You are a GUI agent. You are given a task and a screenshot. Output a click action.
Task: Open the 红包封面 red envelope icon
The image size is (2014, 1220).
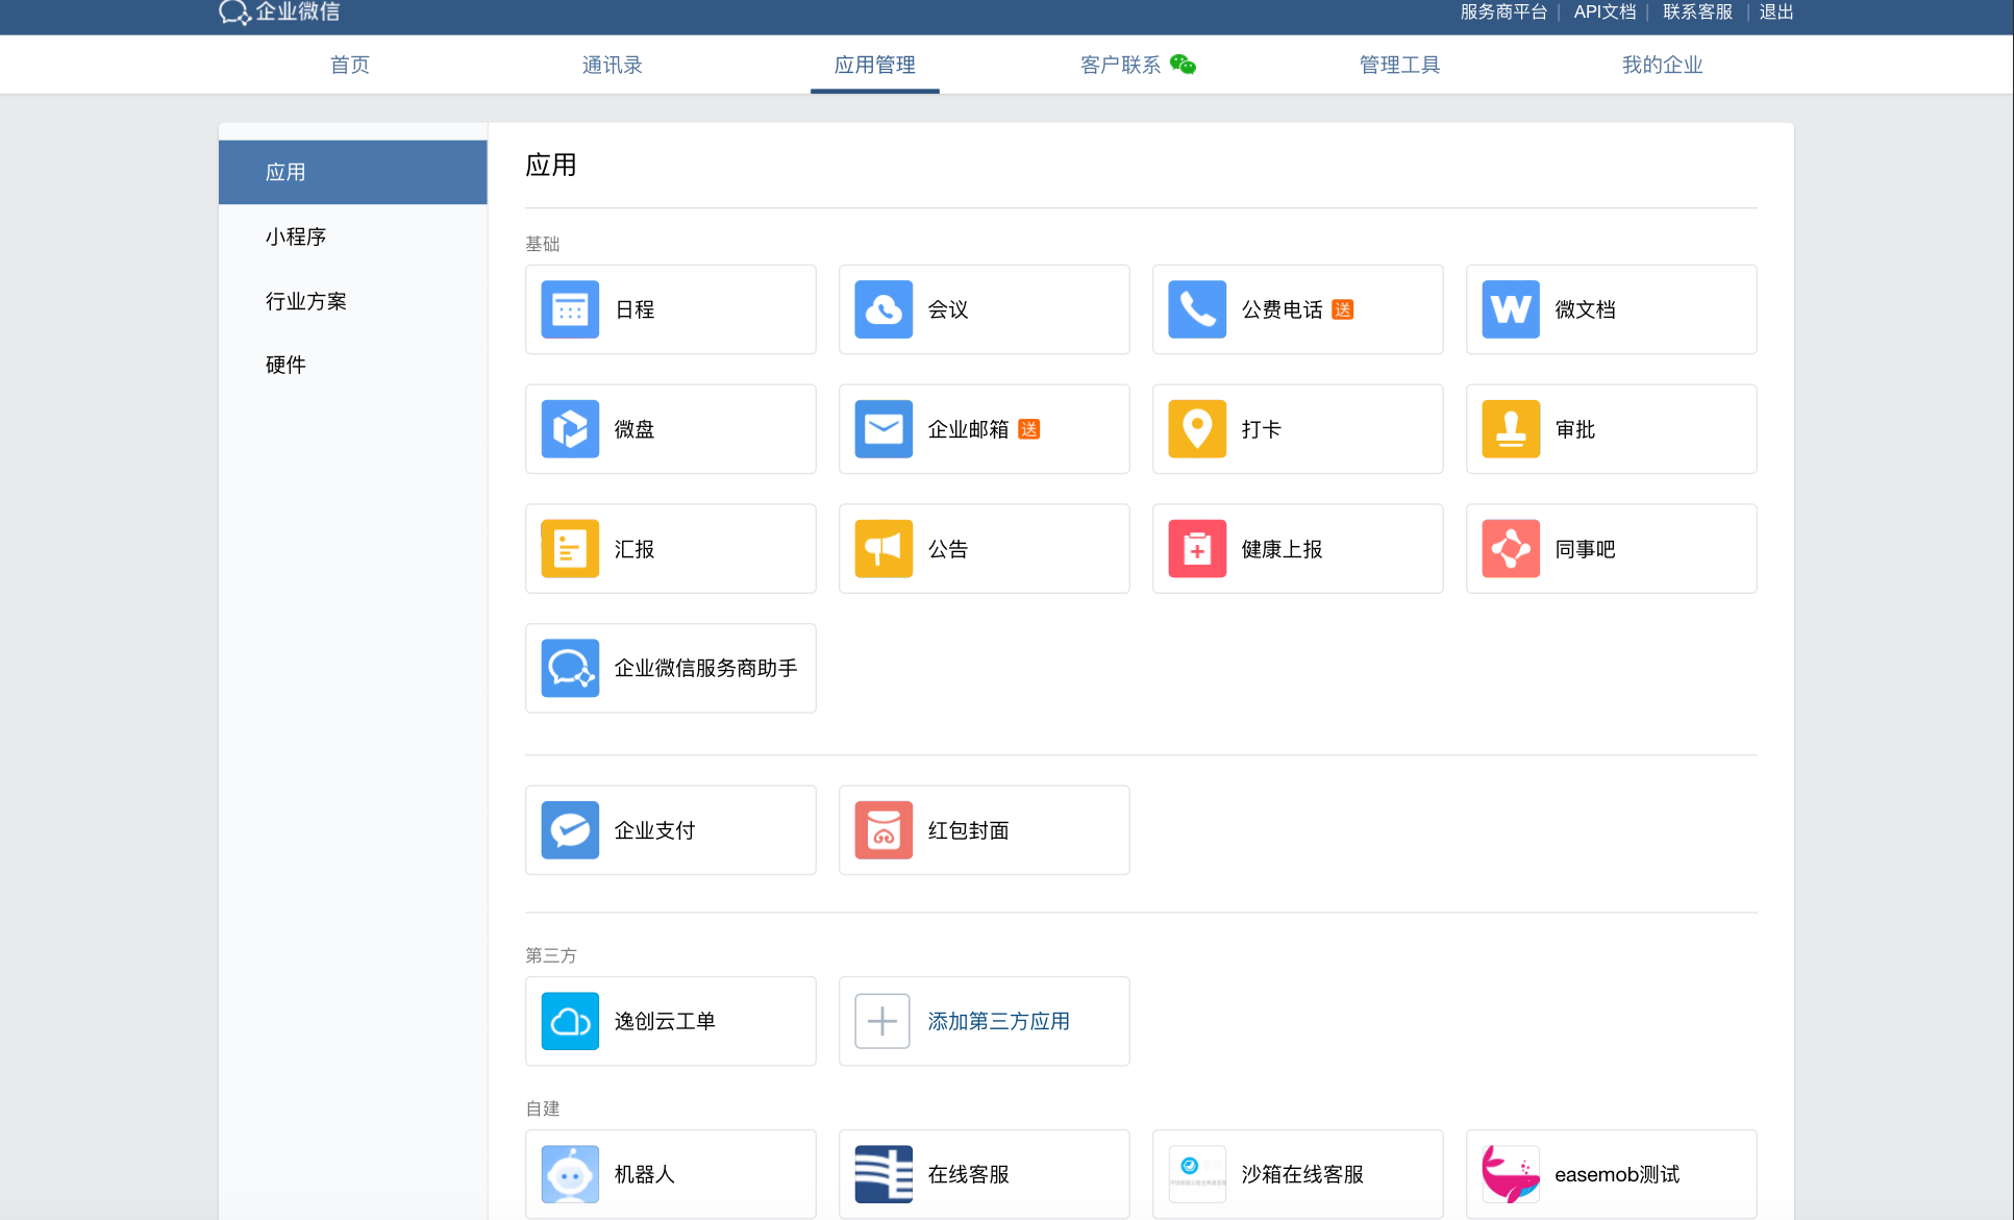883,830
